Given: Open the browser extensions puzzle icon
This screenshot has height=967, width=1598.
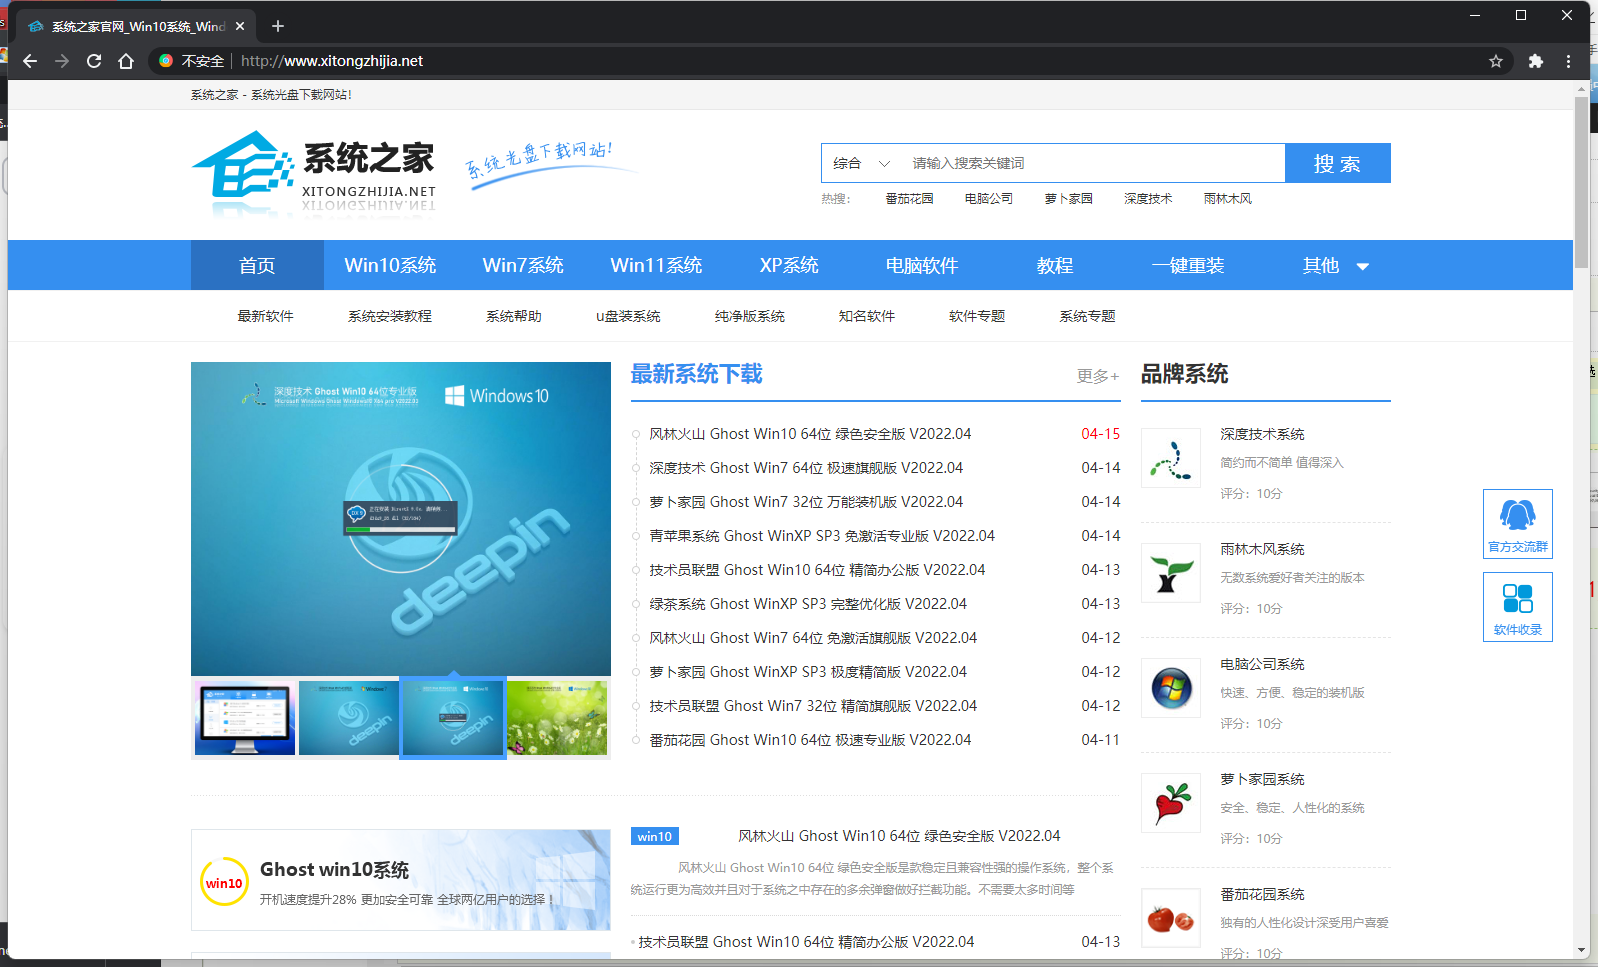Looking at the screenshot, I should coord(1536,61).
